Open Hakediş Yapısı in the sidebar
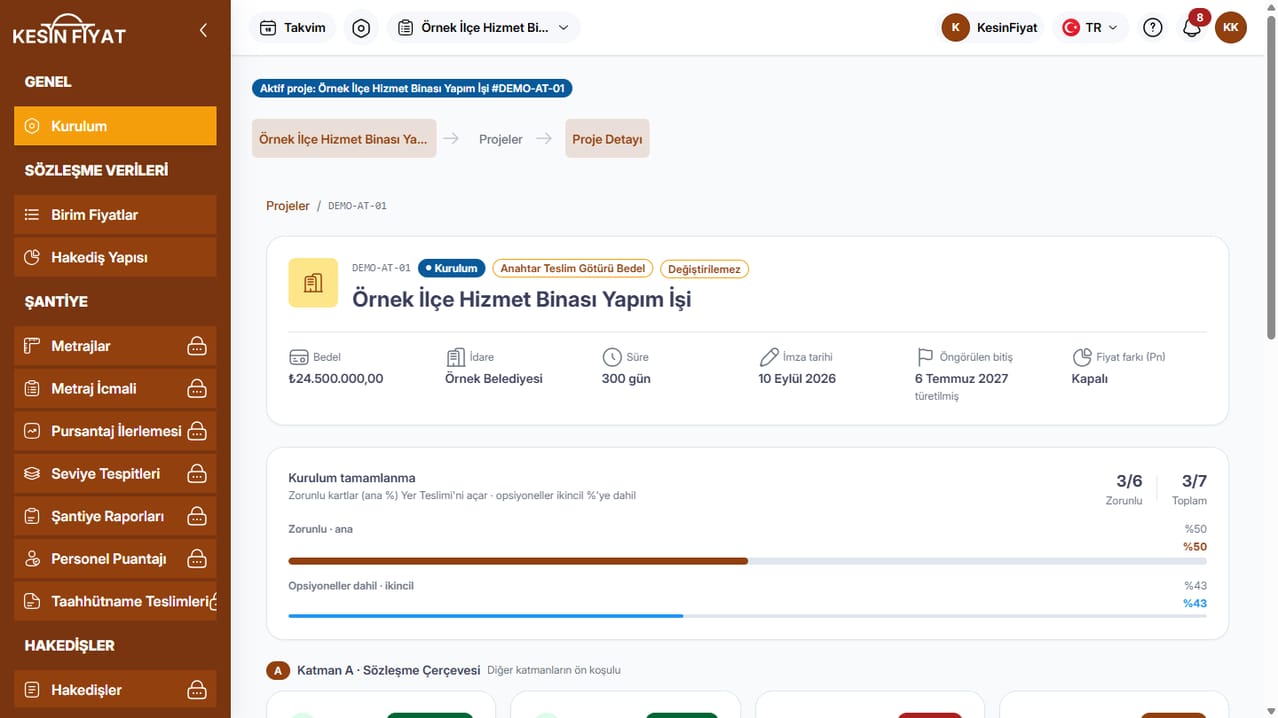Image resolution: width=1278 pixels, height=718 pixels. coord(115,257)
